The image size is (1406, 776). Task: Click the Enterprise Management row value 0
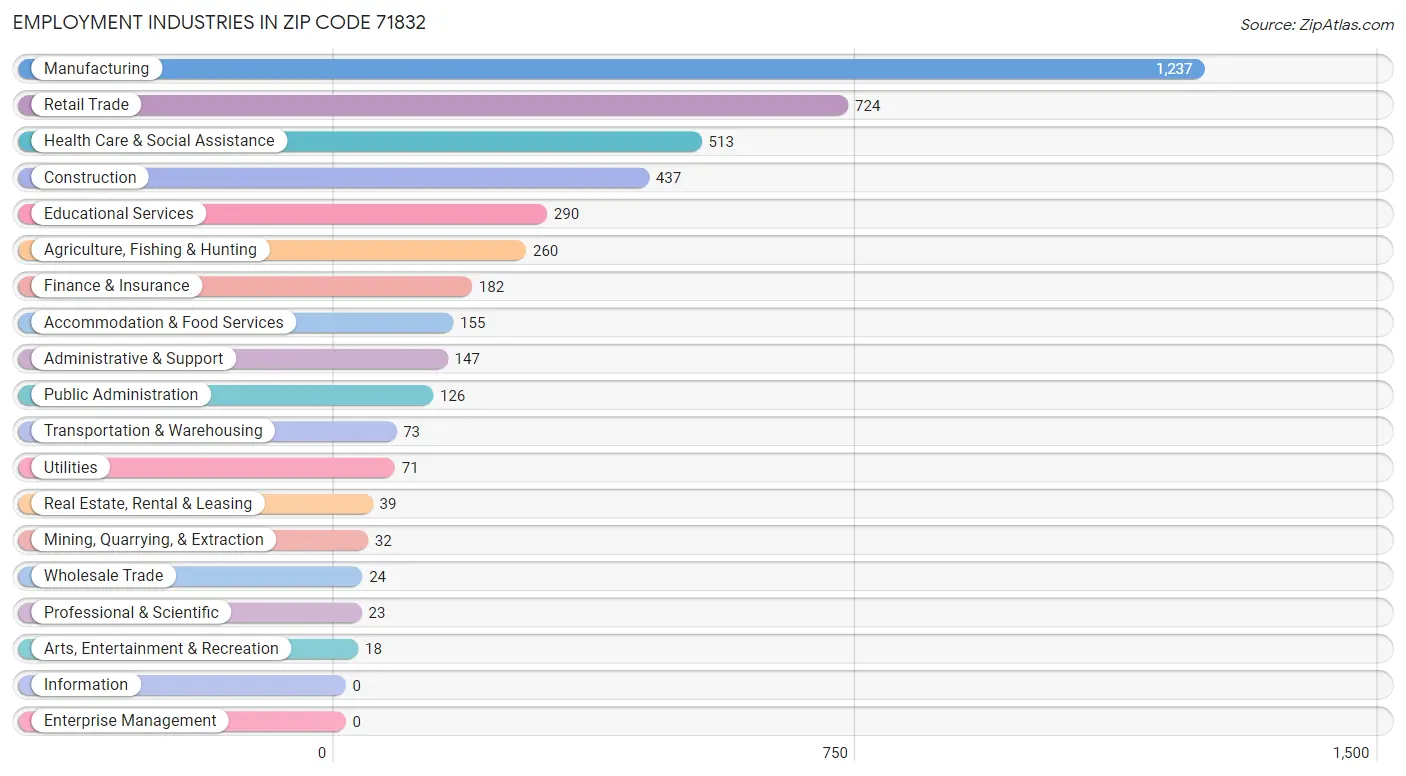[356, 722]
